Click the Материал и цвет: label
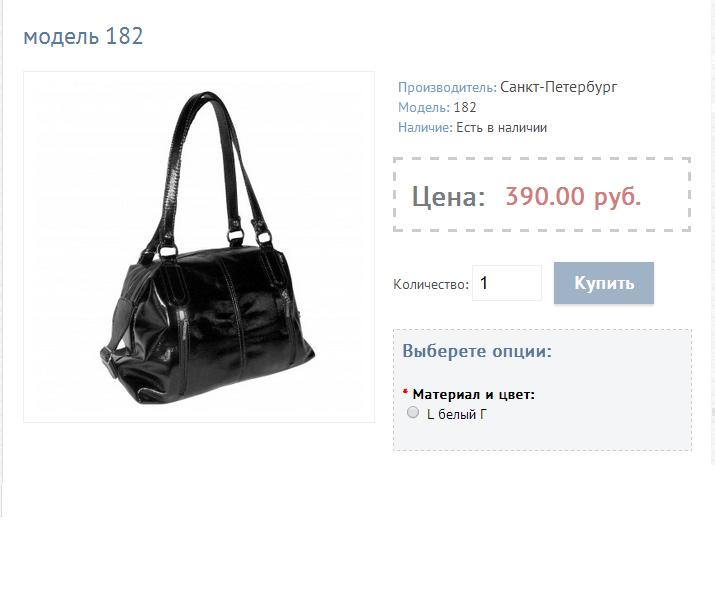The image size is (715, 603). tap(473, 394)
